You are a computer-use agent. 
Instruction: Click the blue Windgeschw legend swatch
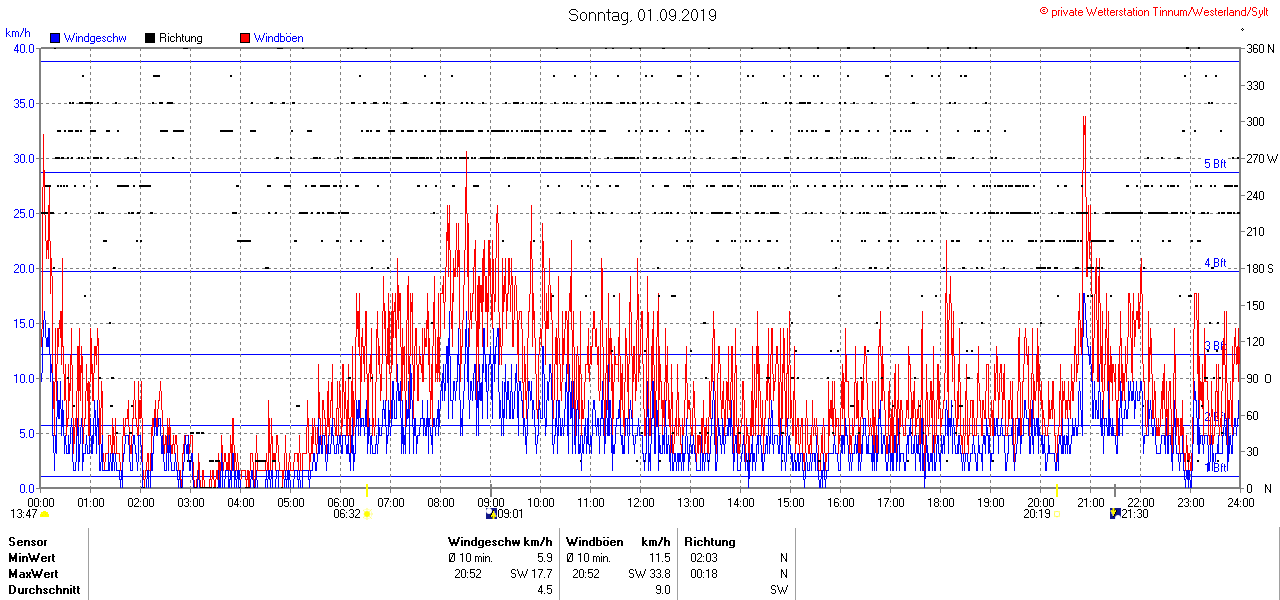55,38
